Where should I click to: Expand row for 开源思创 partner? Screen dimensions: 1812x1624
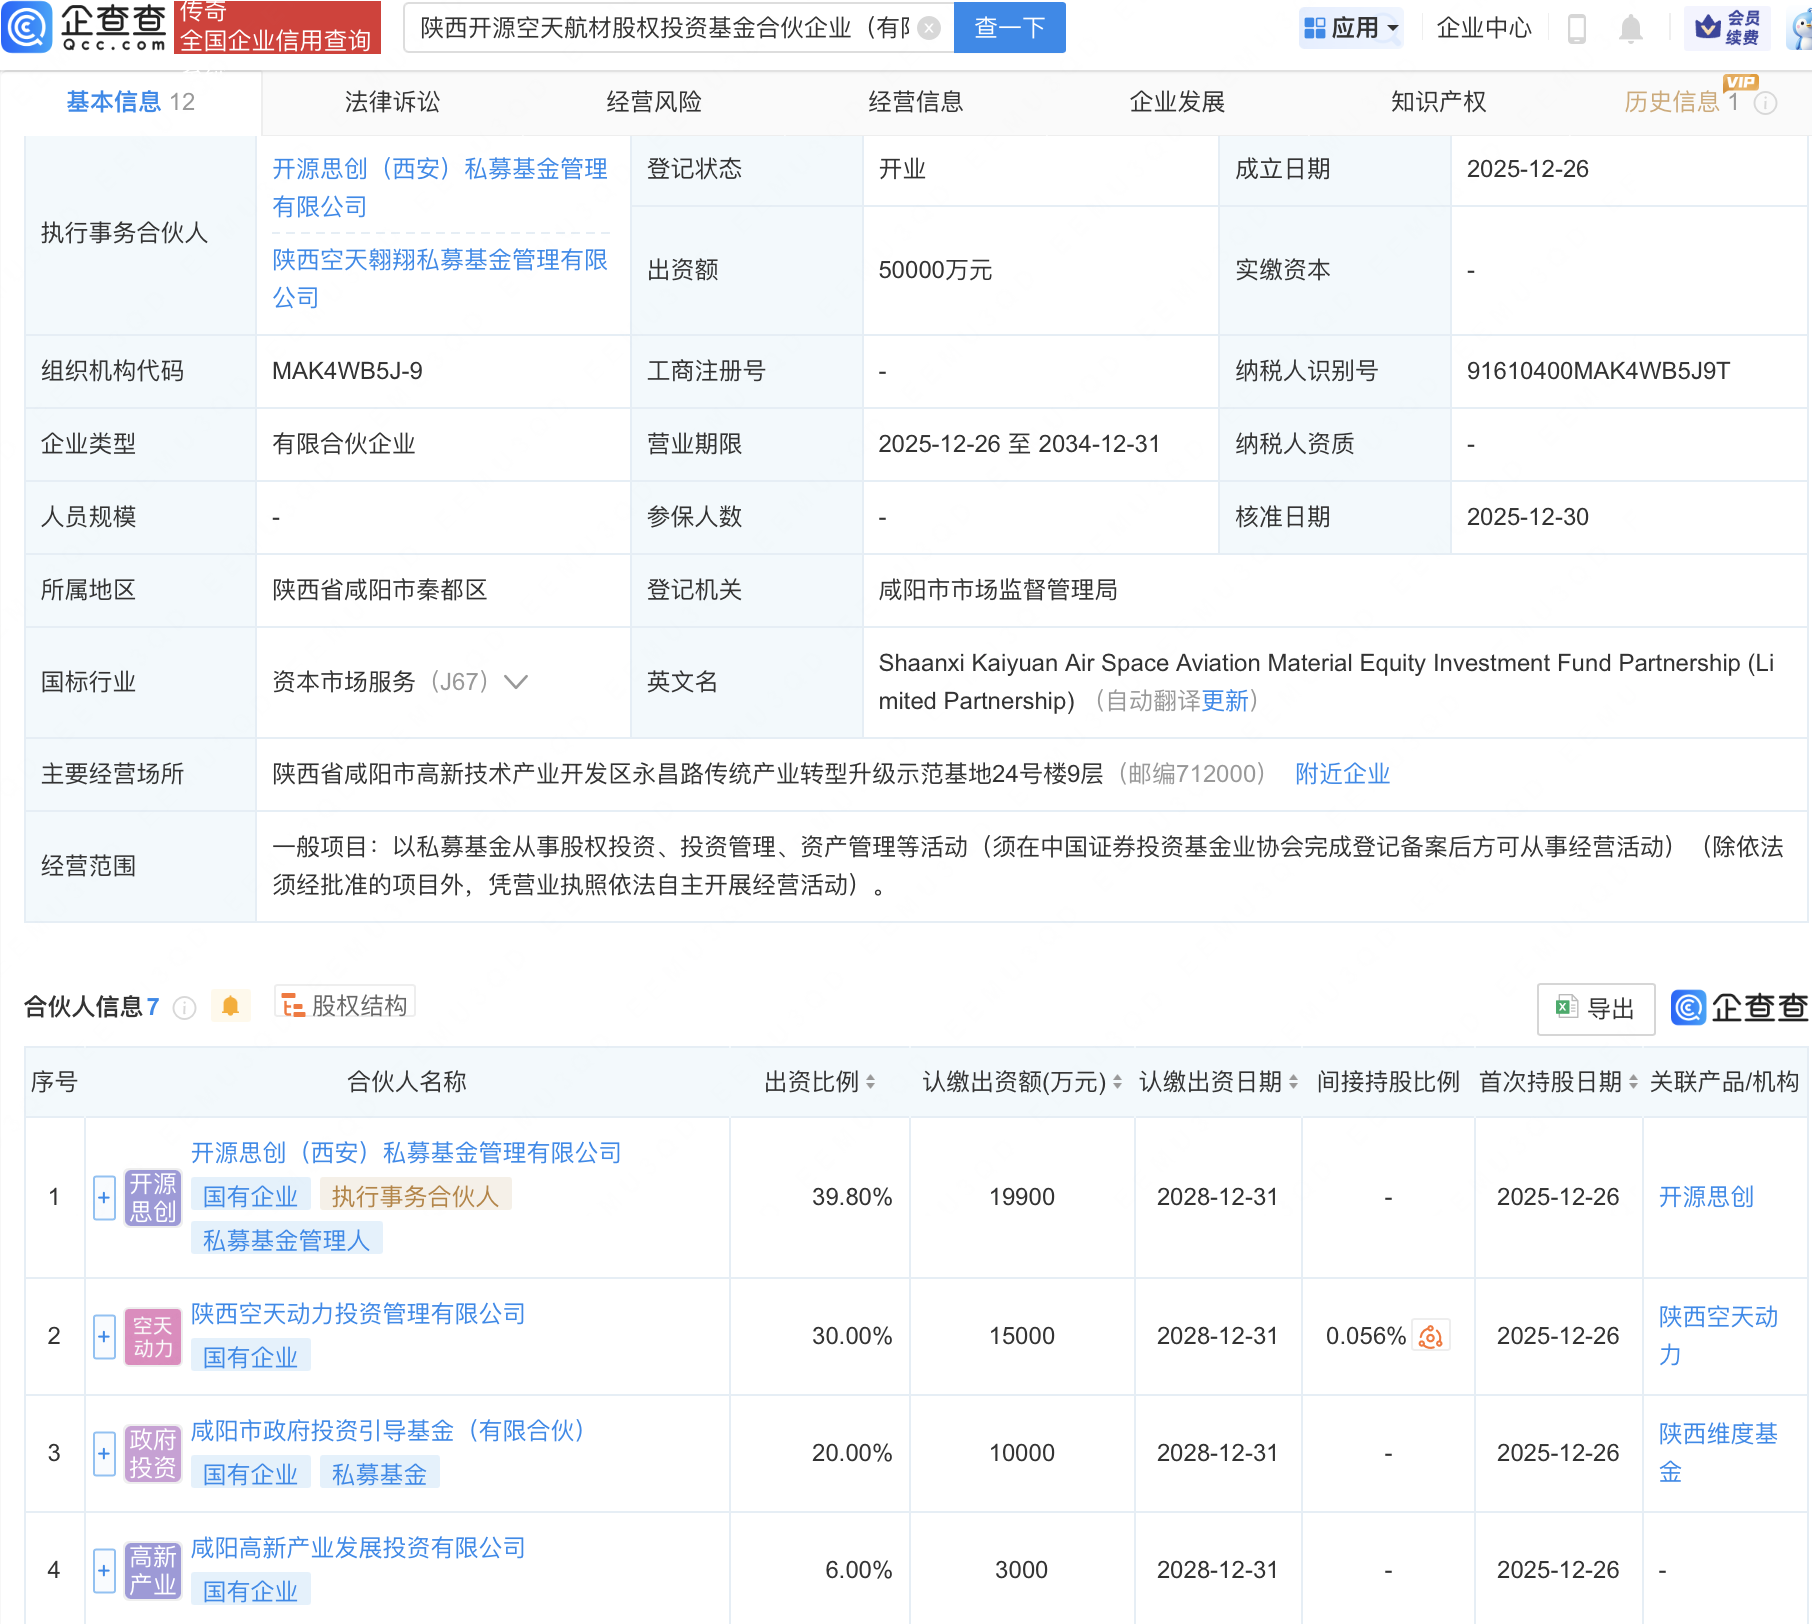tap(104, 1197)
